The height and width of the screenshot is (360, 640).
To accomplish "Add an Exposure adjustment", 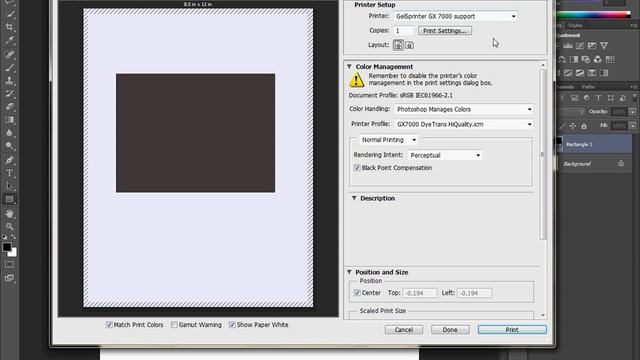I will [x=592, y=46].
